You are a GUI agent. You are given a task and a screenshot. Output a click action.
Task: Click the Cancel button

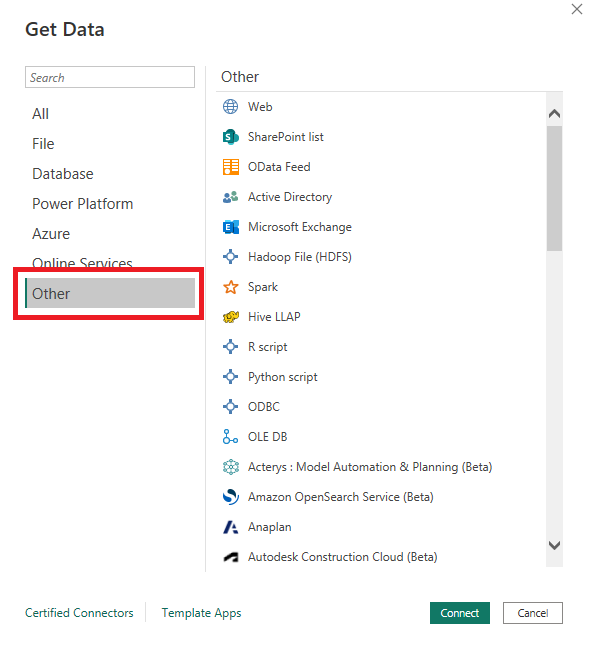[533, 613]
